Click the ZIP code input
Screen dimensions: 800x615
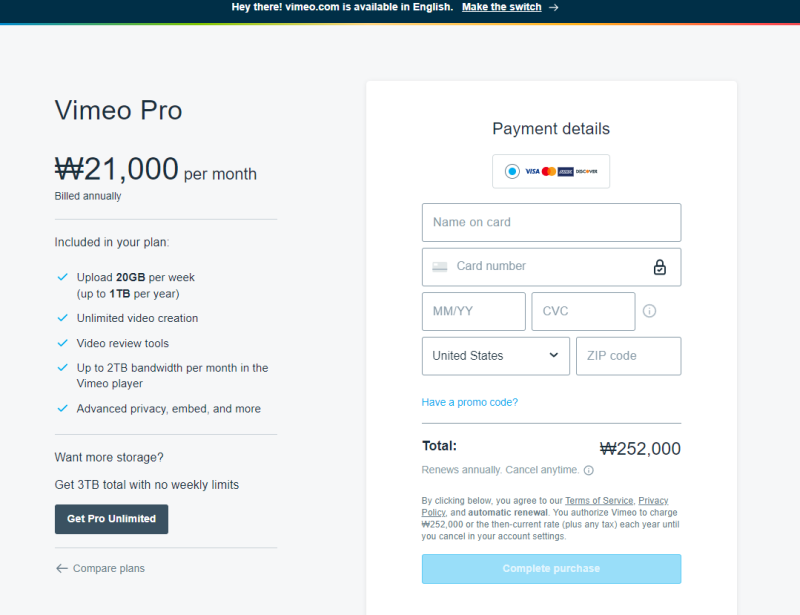(628, 356)
